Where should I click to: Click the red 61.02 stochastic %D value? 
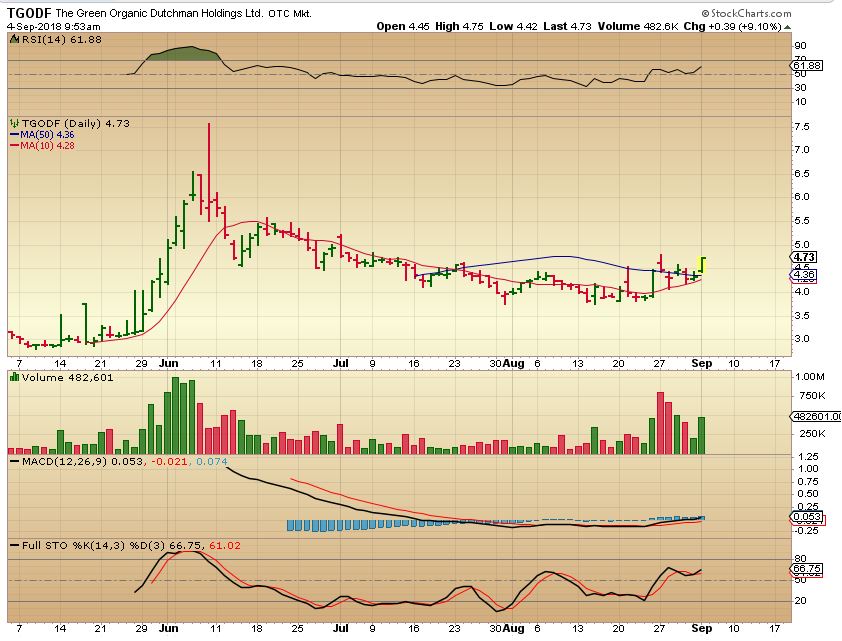click(225, 545)
